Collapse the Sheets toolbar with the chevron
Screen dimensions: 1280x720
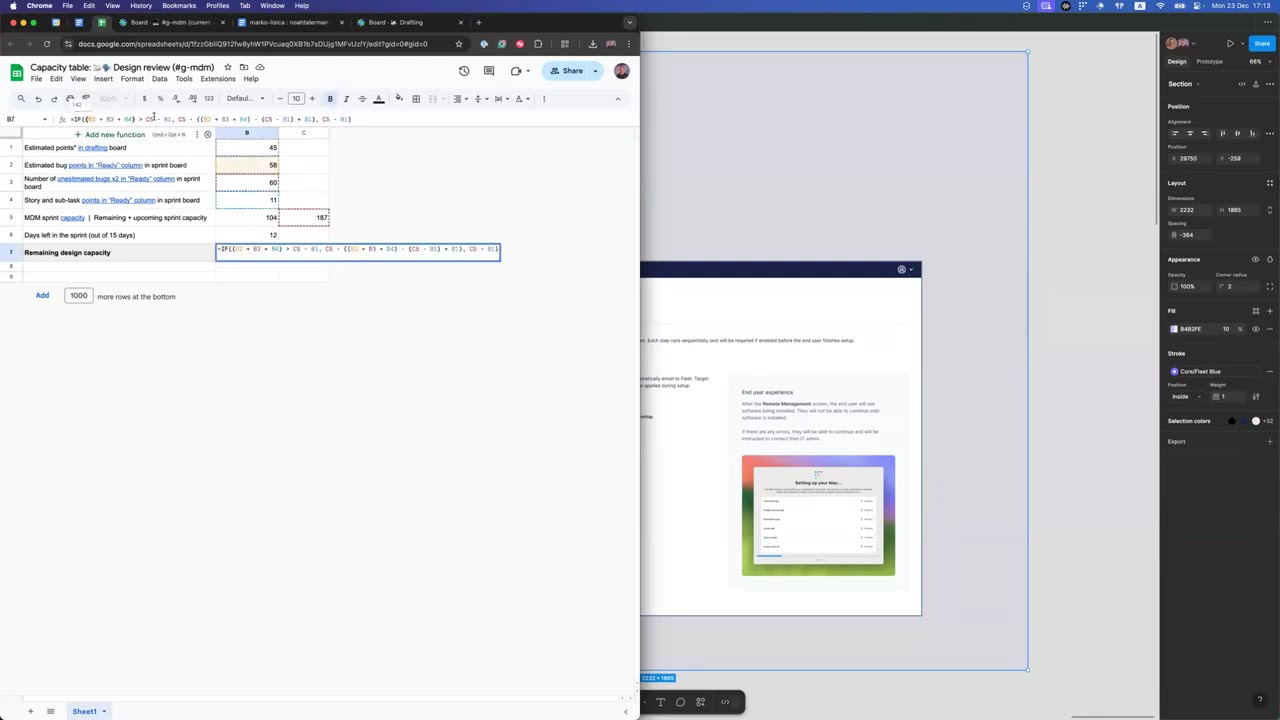tap(617, 99)
